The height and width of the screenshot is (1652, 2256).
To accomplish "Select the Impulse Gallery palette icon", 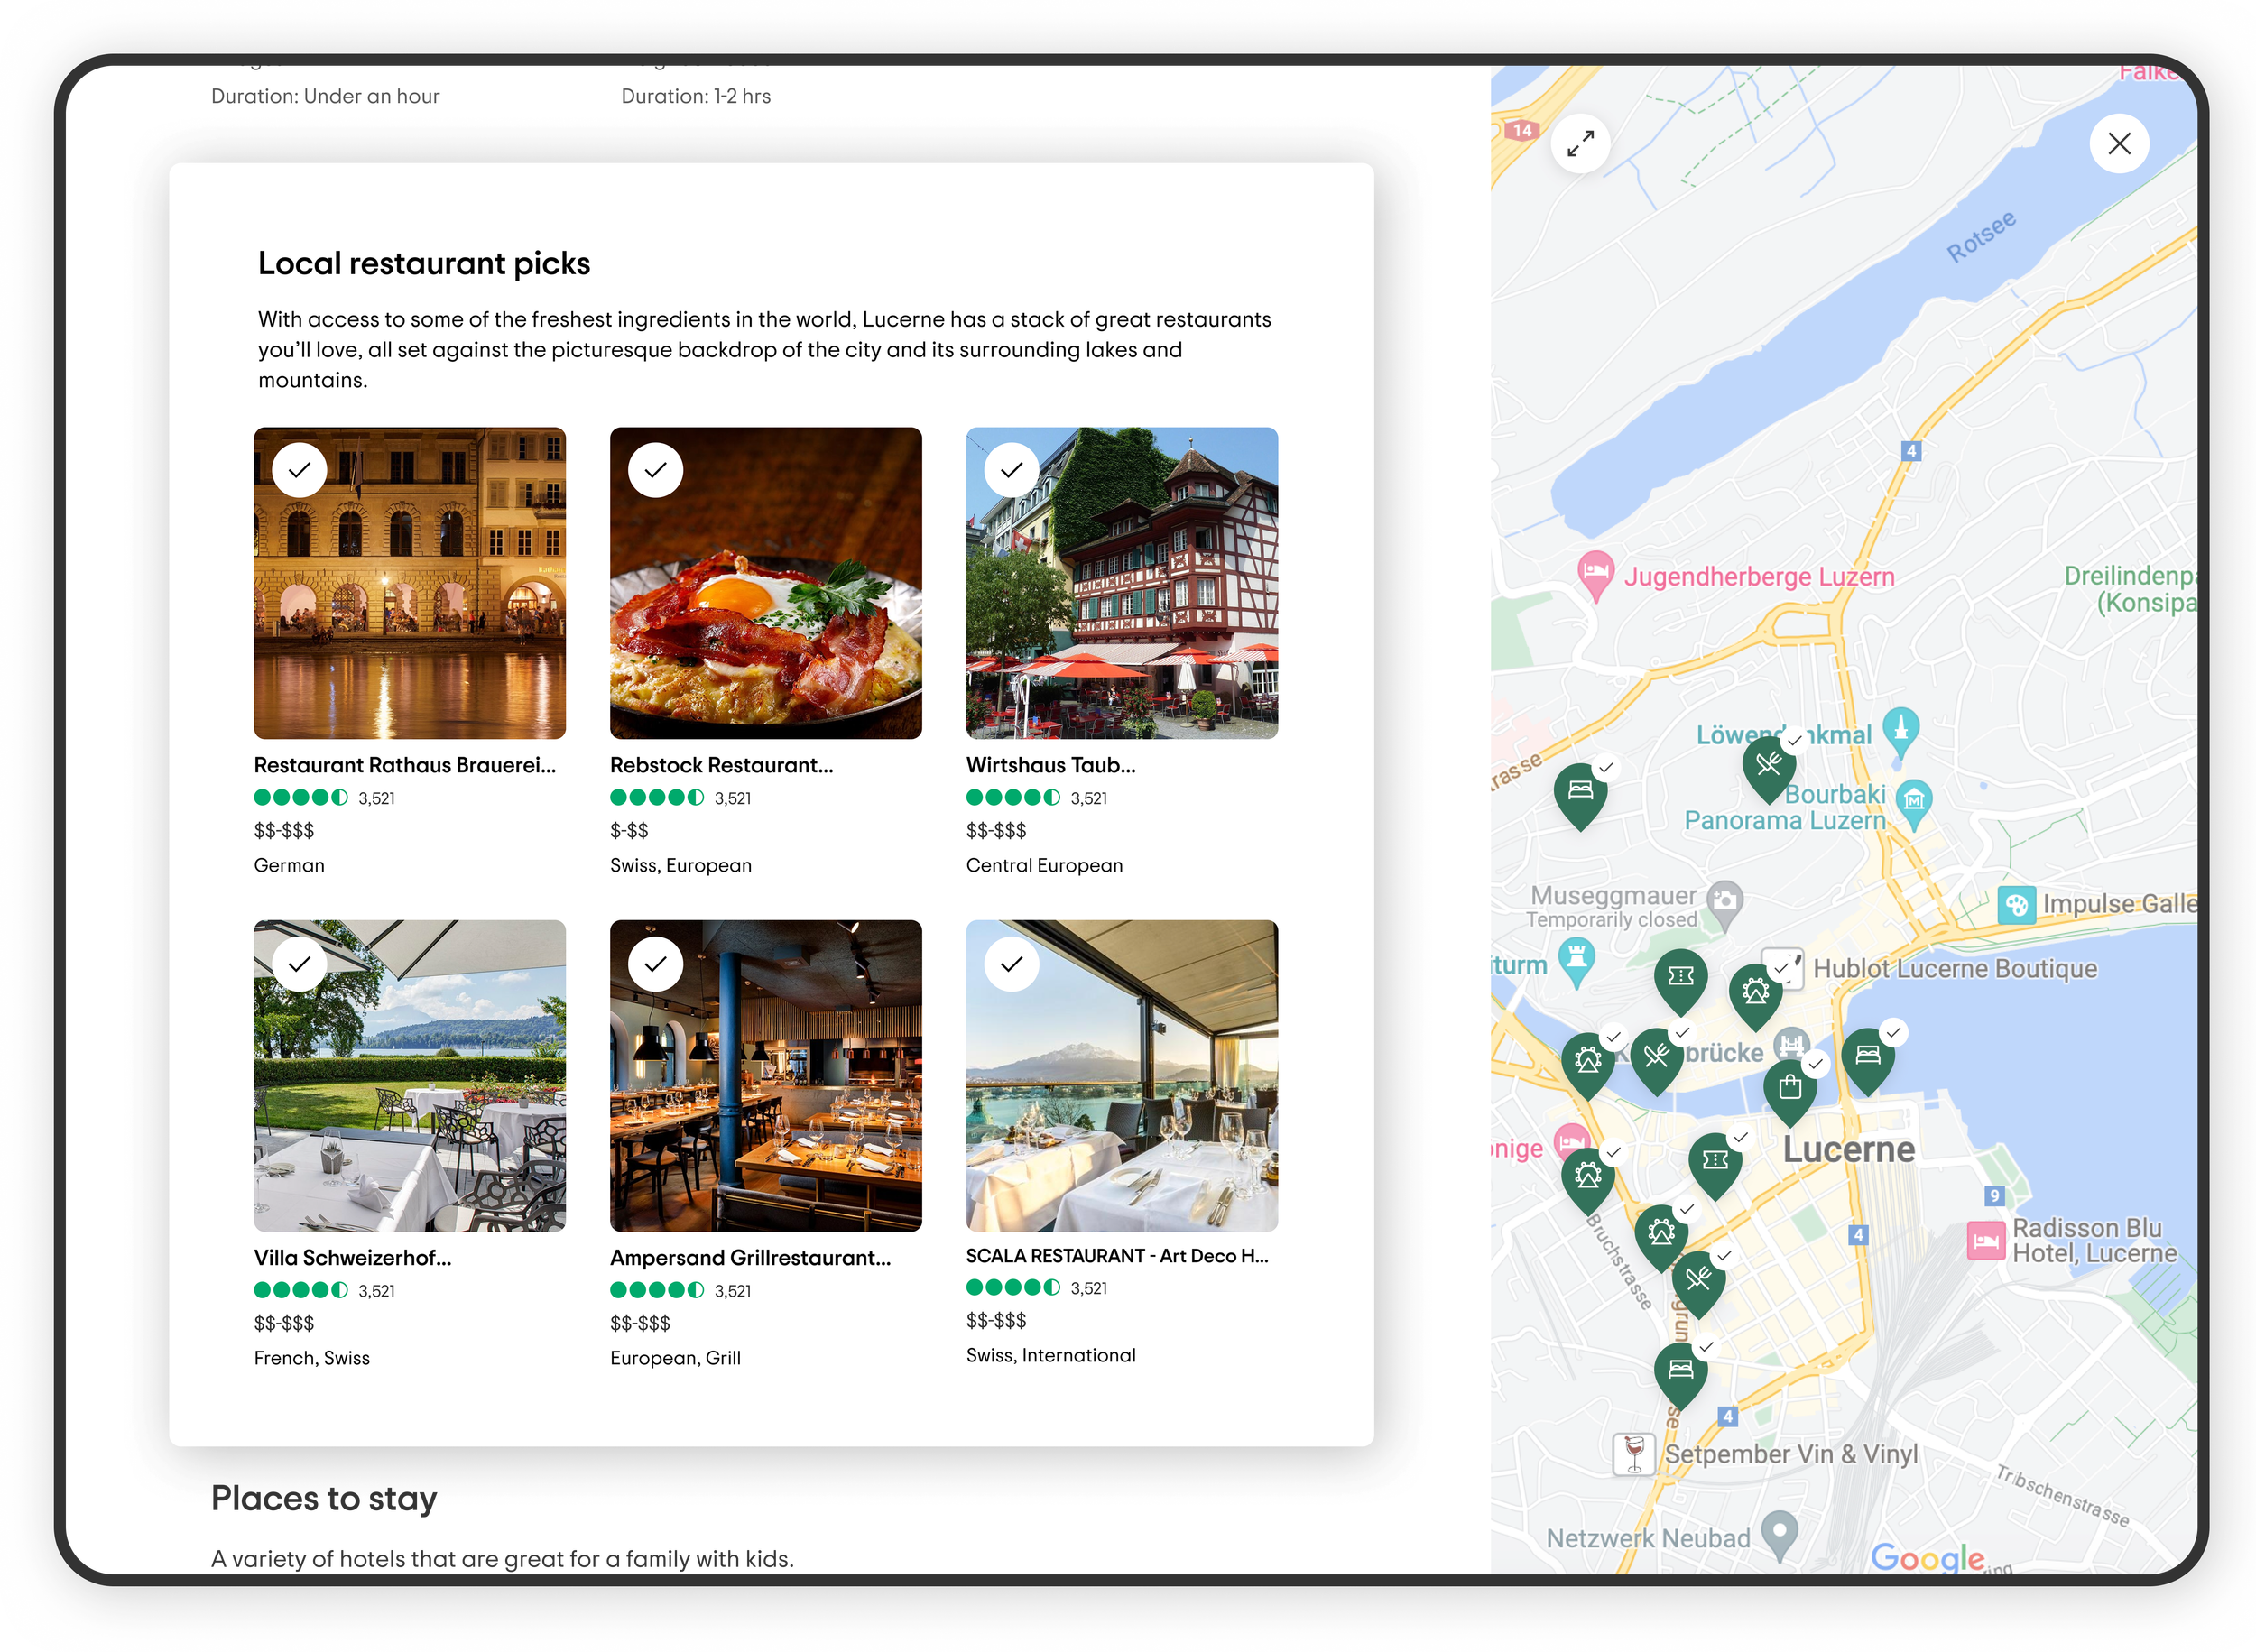I will pyautogui.click(x=2016, y=905).
